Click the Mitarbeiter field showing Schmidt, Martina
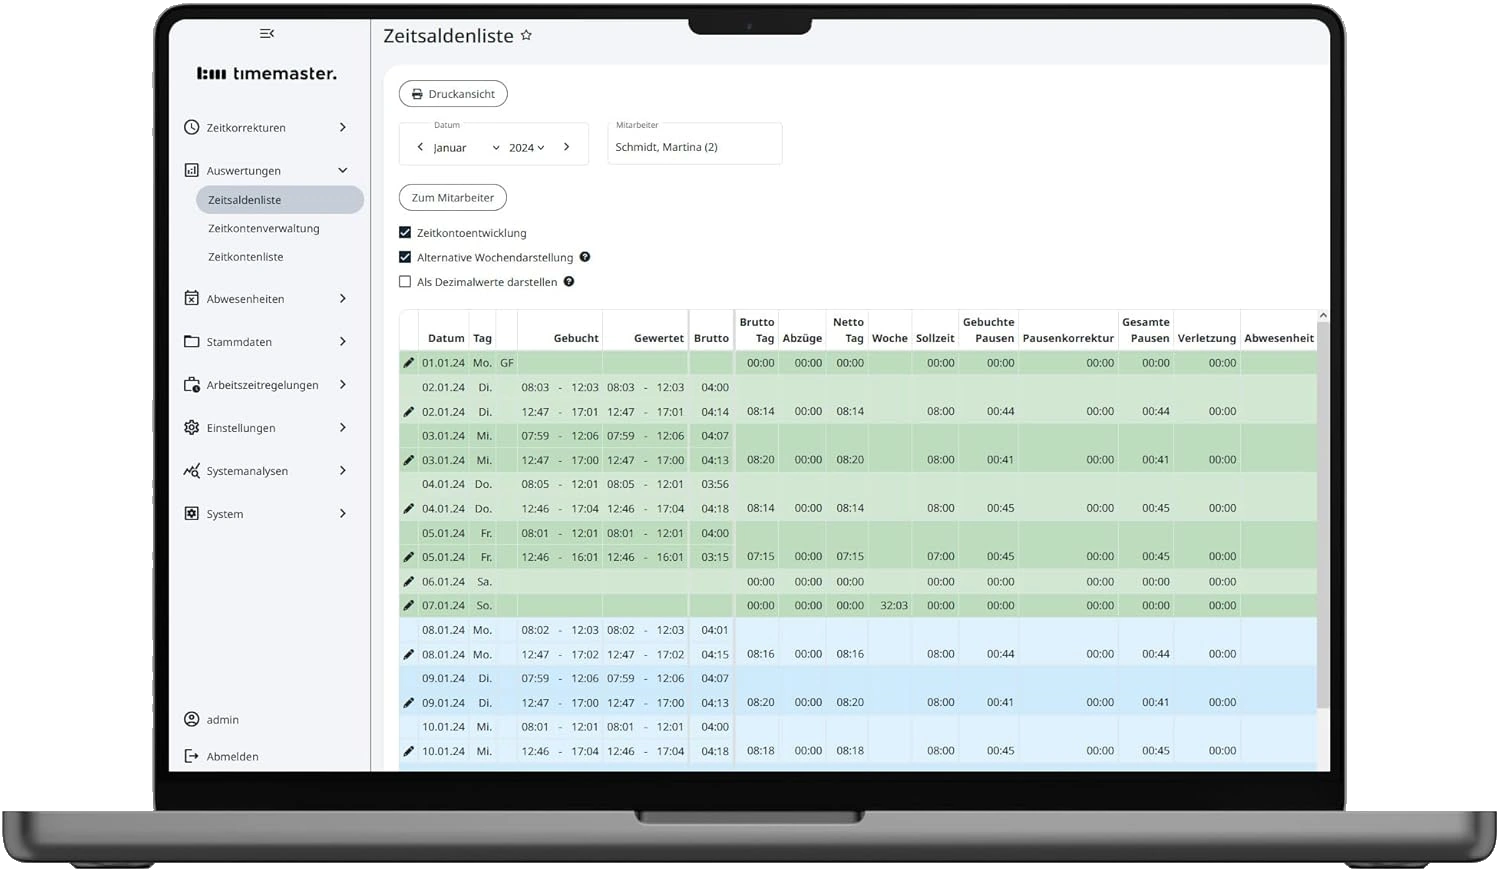The width and height of the screenshot is (1500, 873). tap(694, 147)
